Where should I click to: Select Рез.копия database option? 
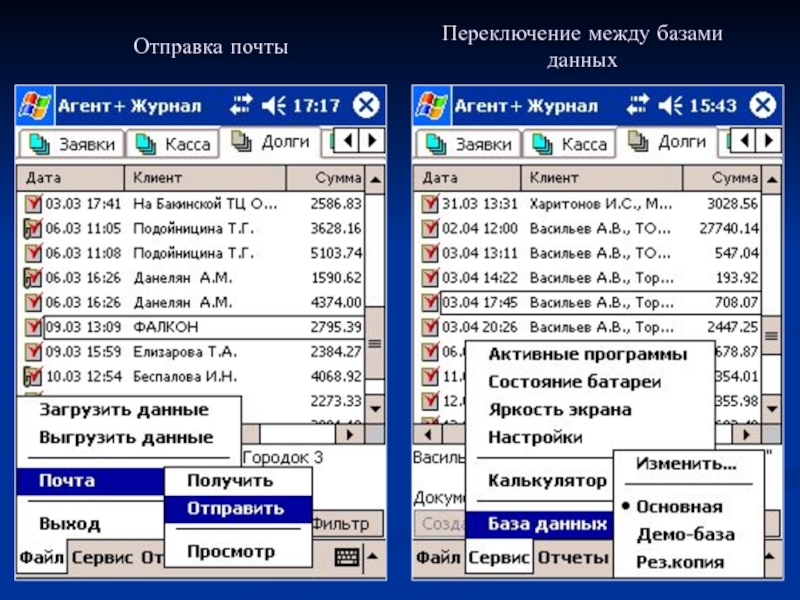tap(680, 562)
